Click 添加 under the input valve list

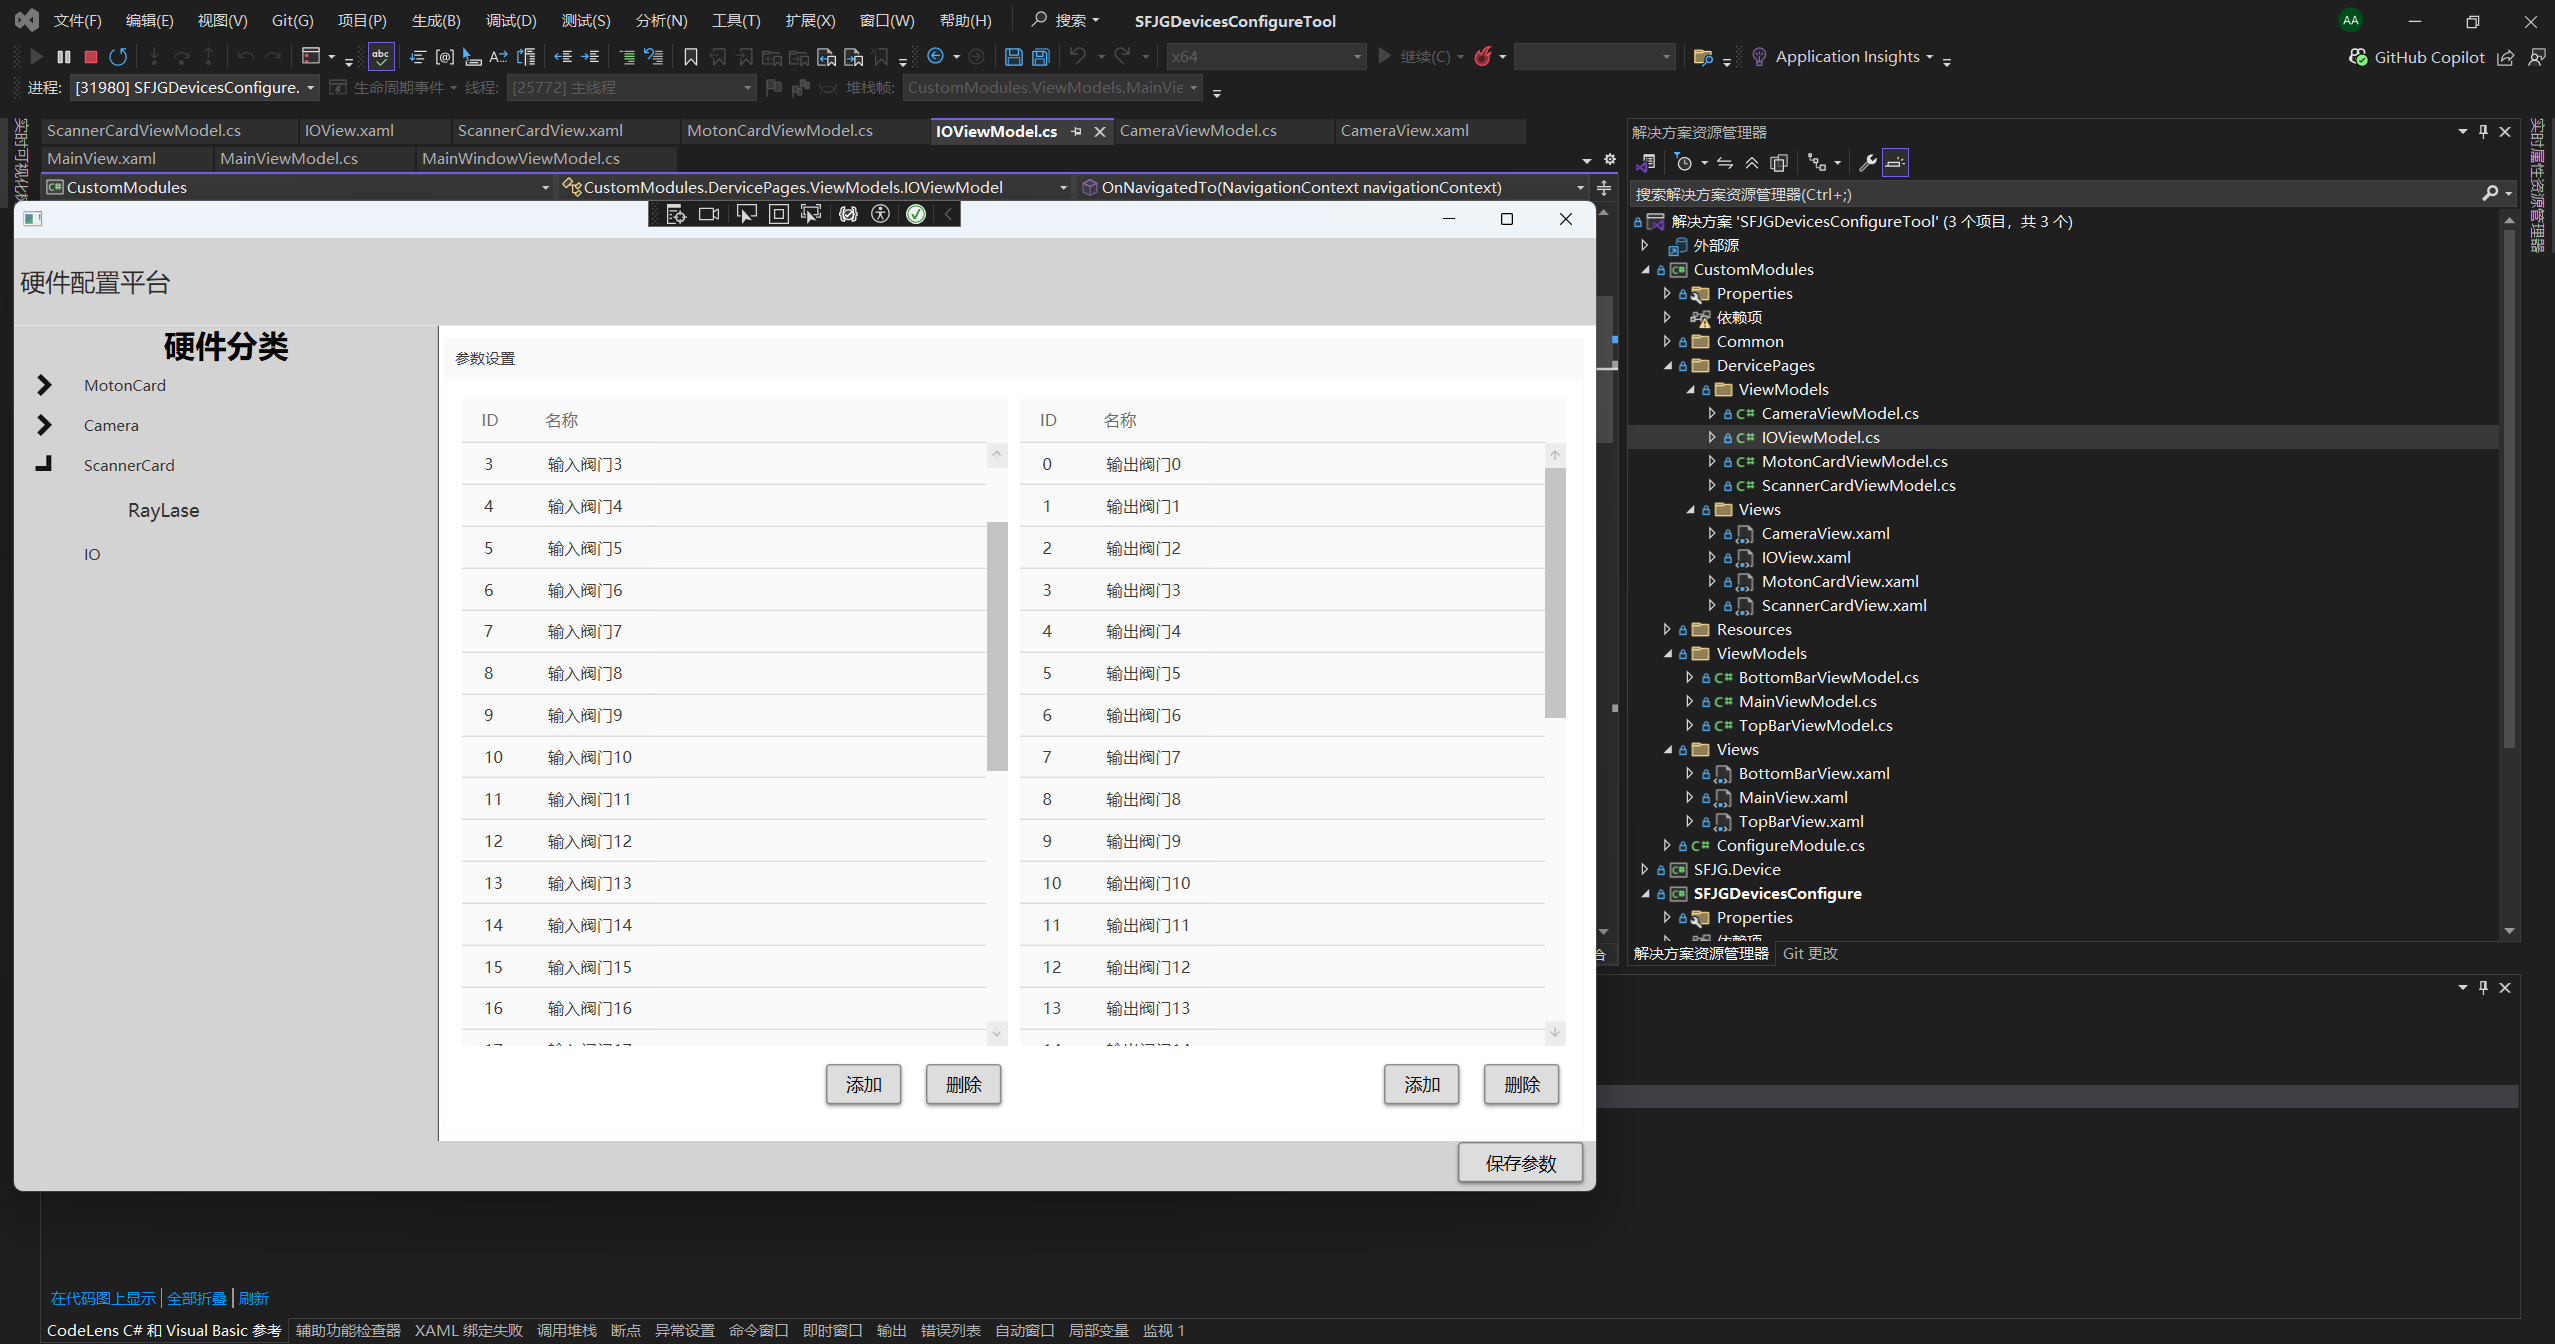(x=863, y=1085)
